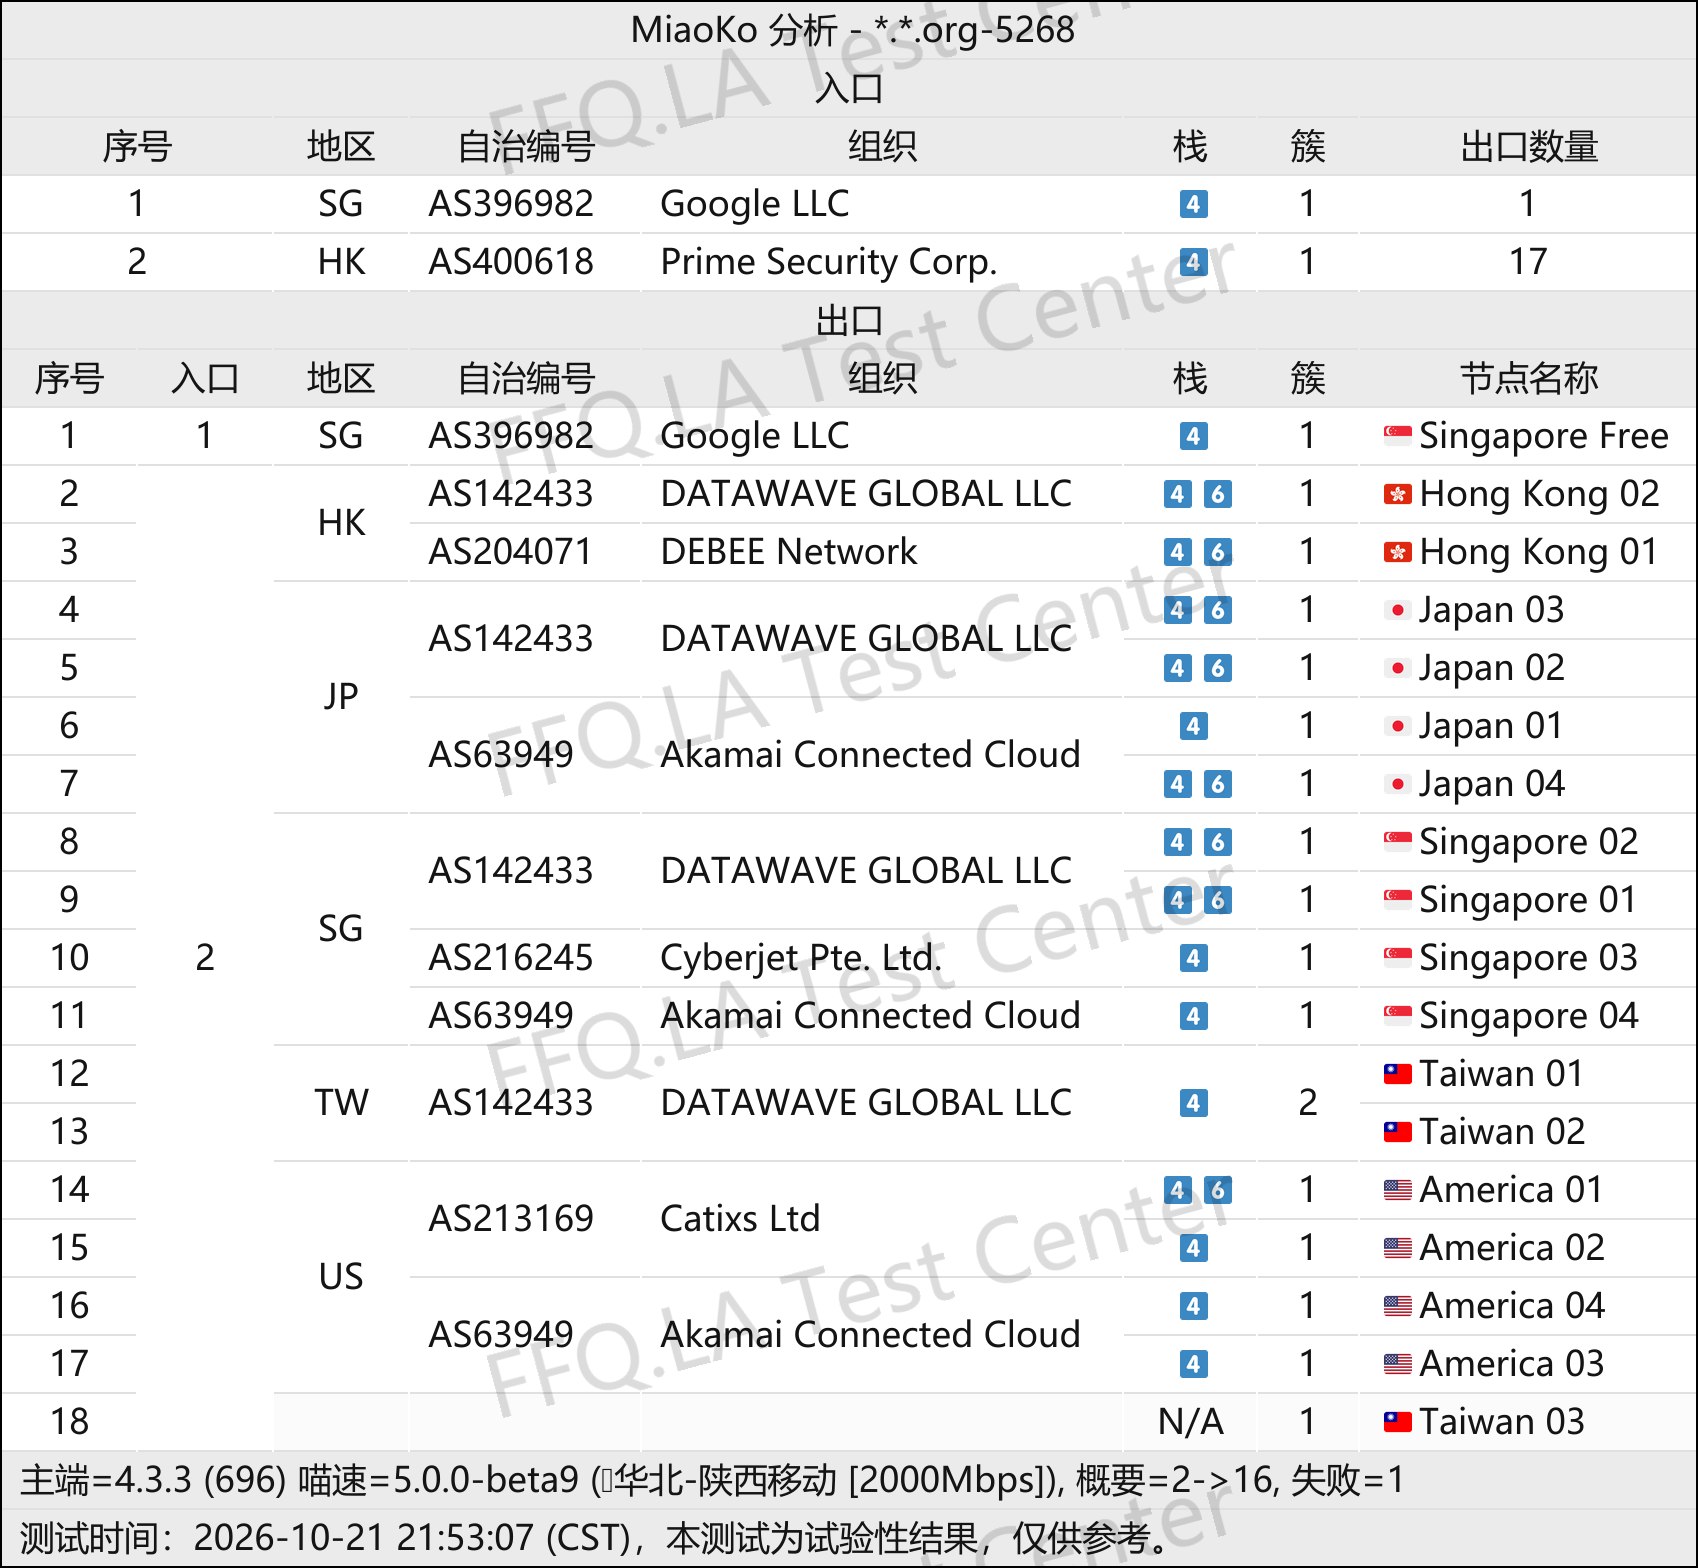Click the Singapore flag beside Singapore 03
Image resolution: width=1698 pixels, height=1568 pixels.
pos(1397,958)
